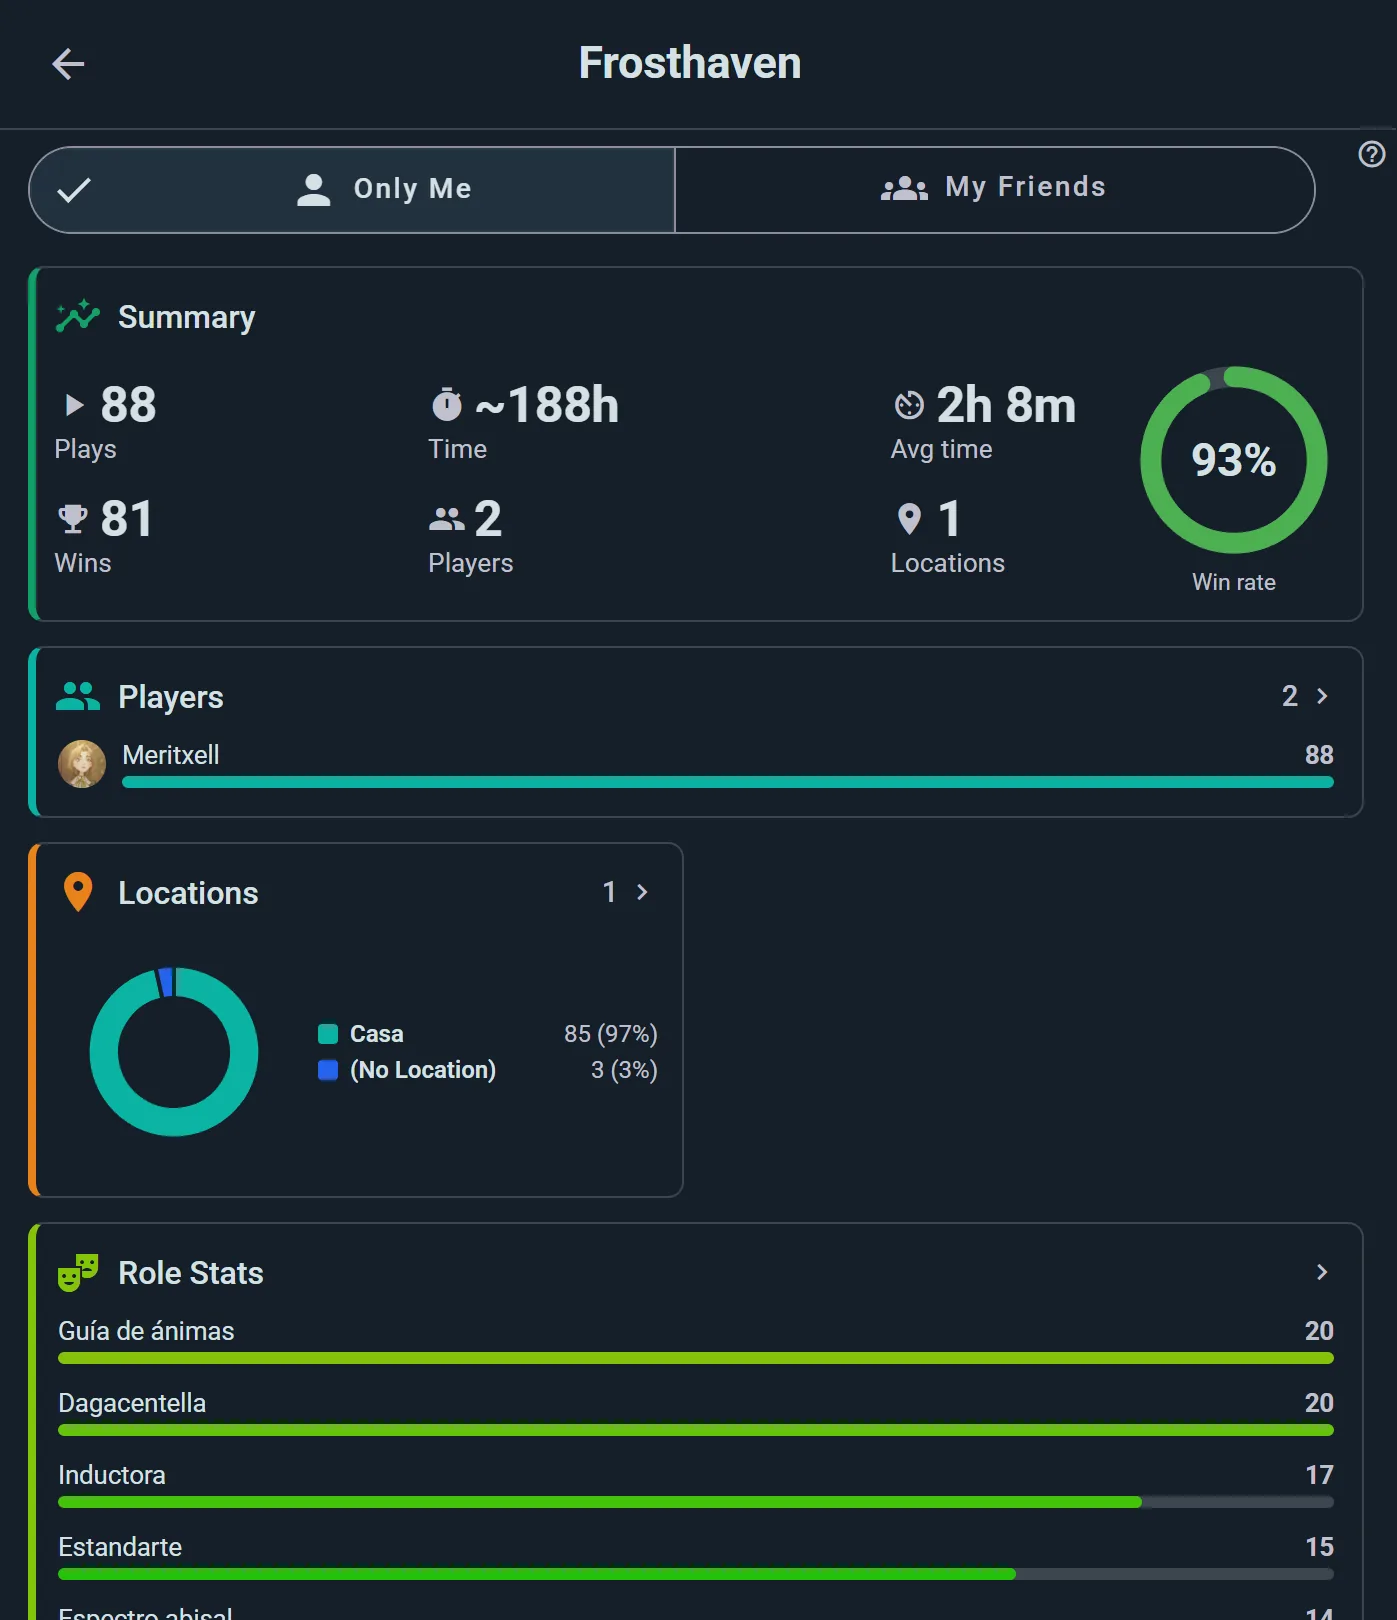The width and height of the screenshot is (1397, 1620).
Task: Open the help question mark icon
Action: point(1372,154)
